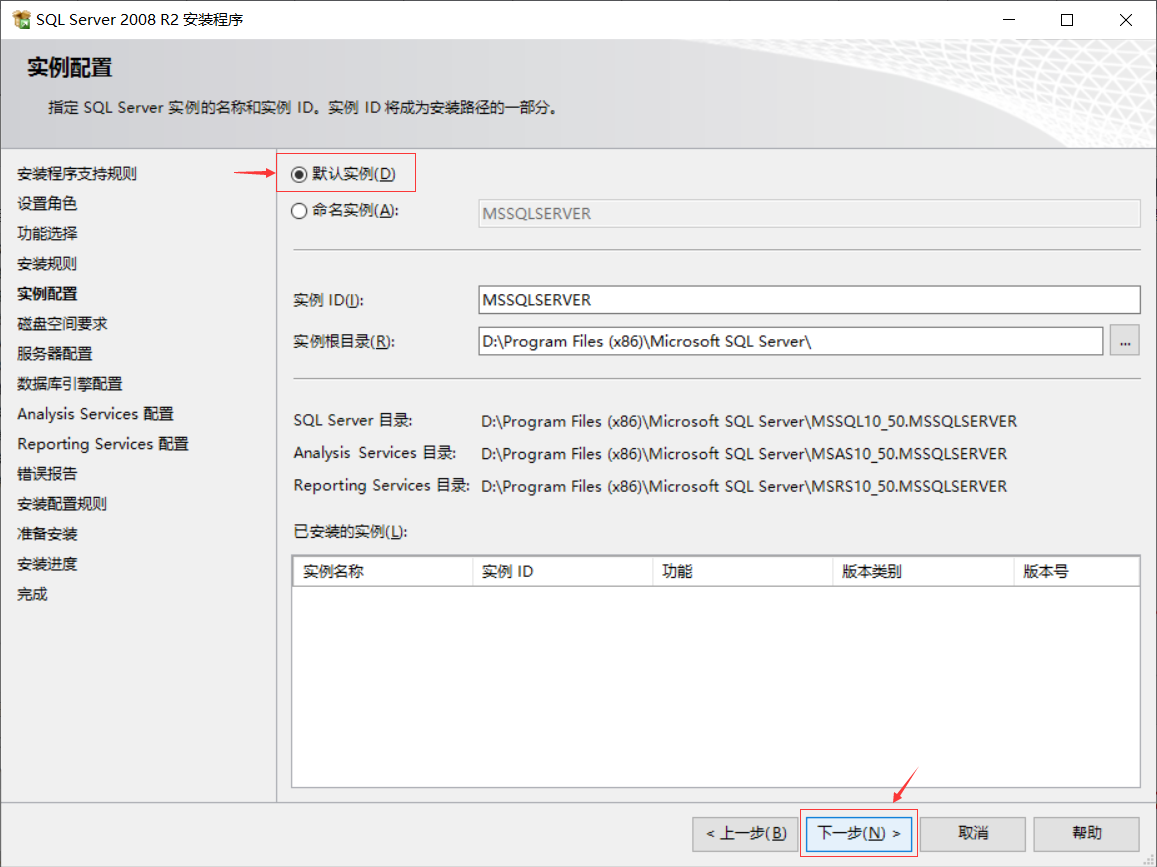Select 设置角色 in the step list
The width and height of the screenshot is (1157, 867).
[x=47, y=204]
